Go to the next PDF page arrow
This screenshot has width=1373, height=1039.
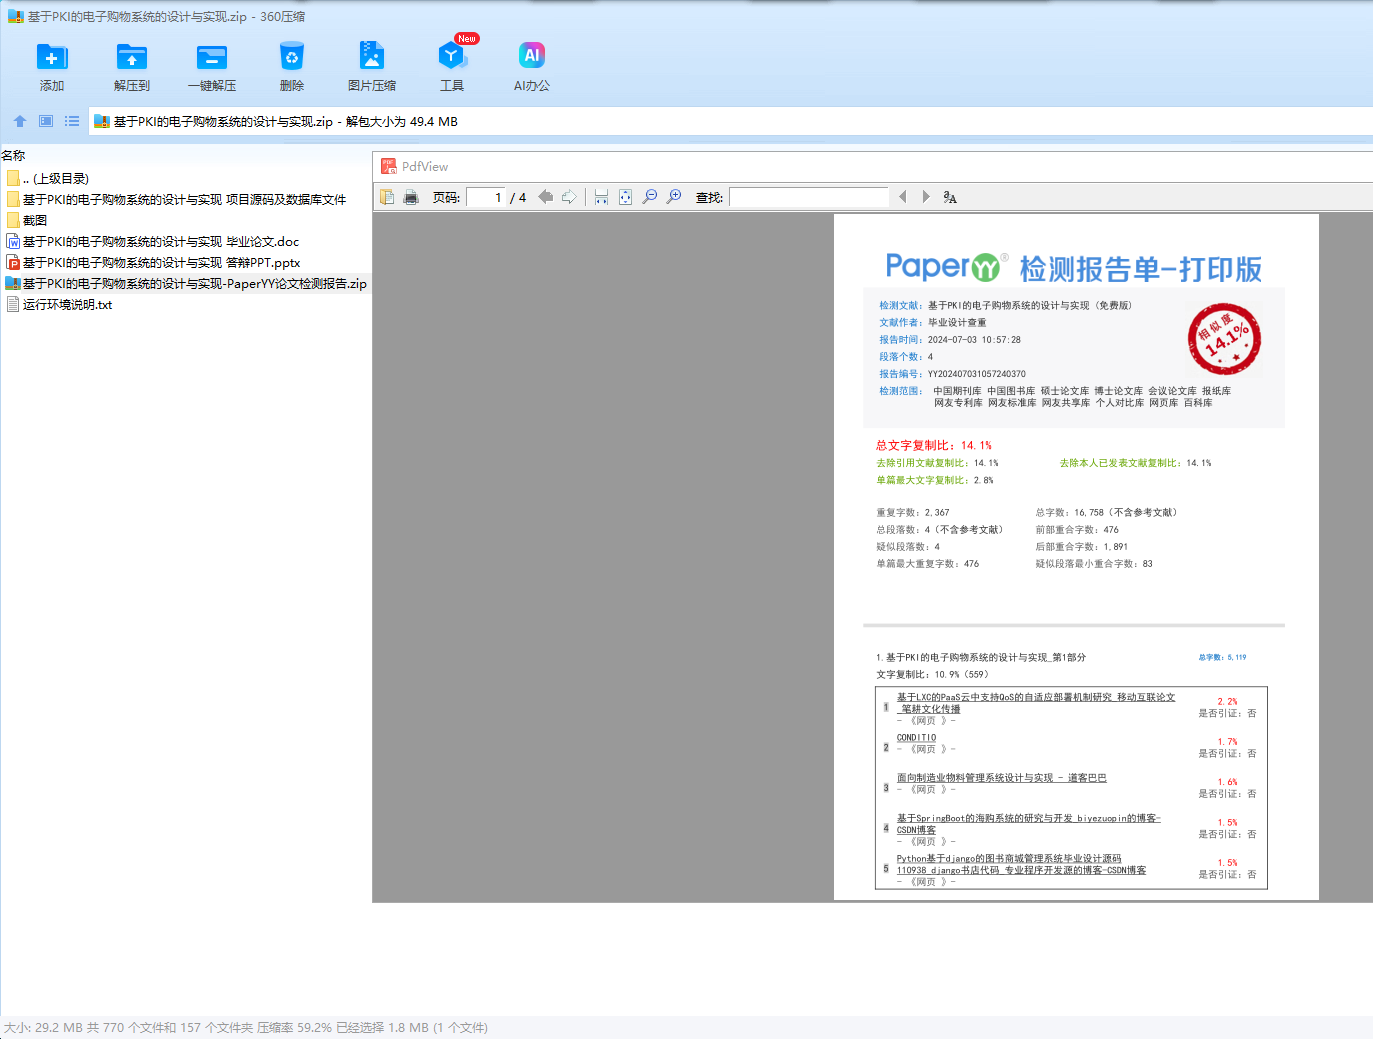point(569,197)
